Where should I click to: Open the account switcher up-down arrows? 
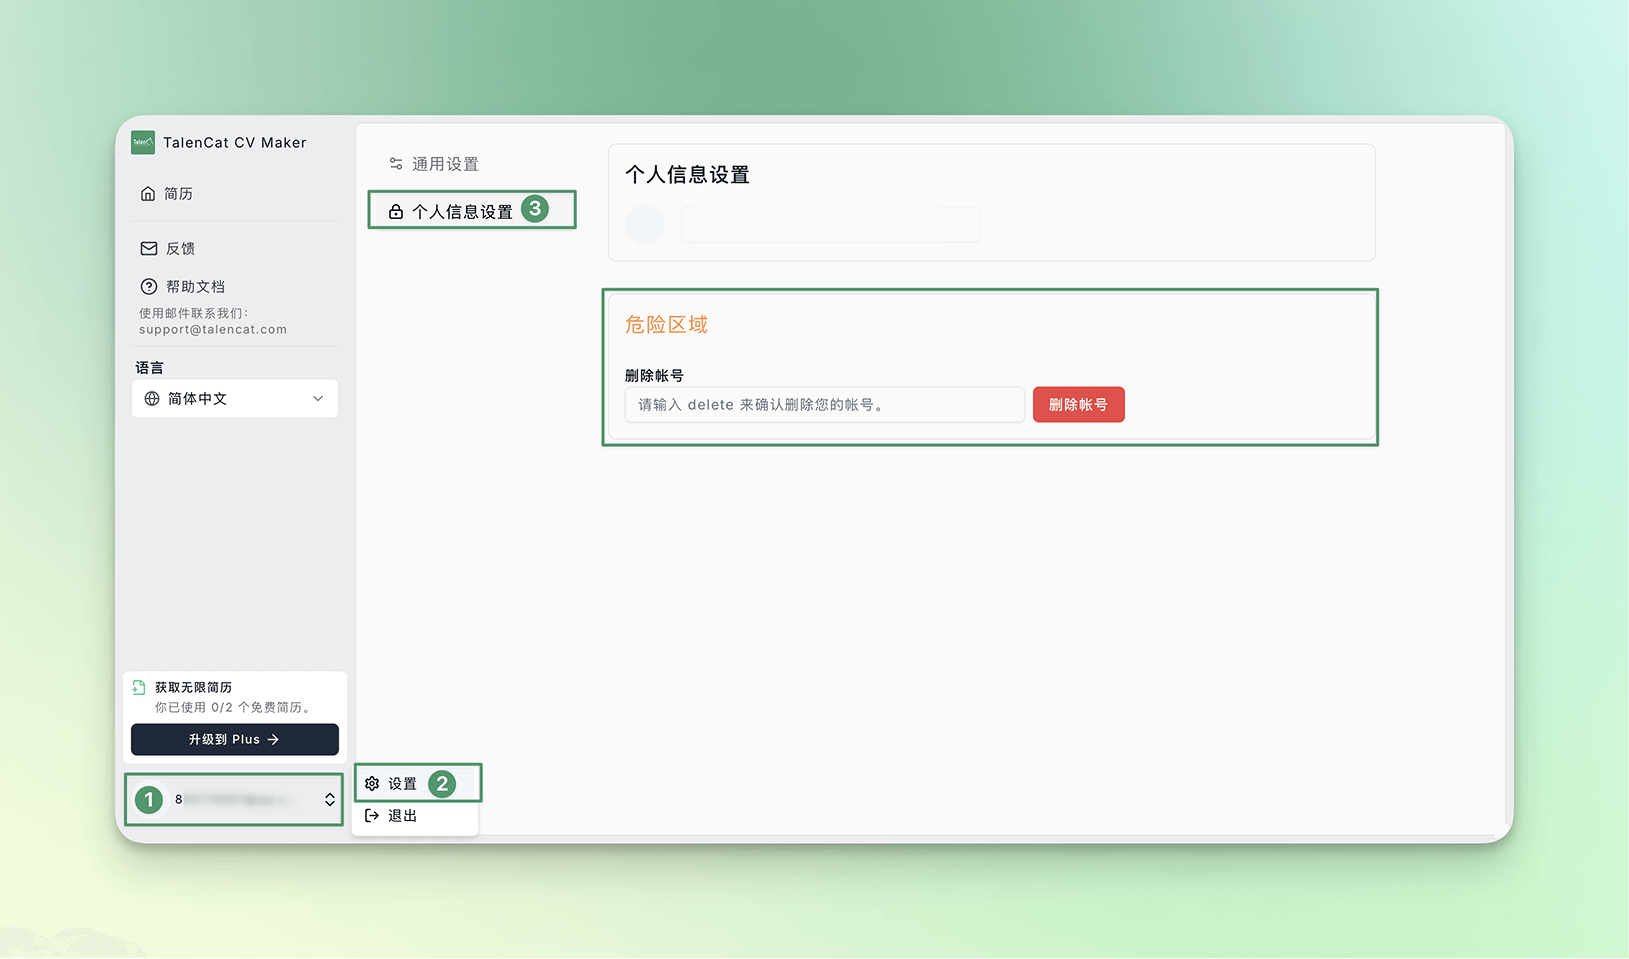(330, 800)
